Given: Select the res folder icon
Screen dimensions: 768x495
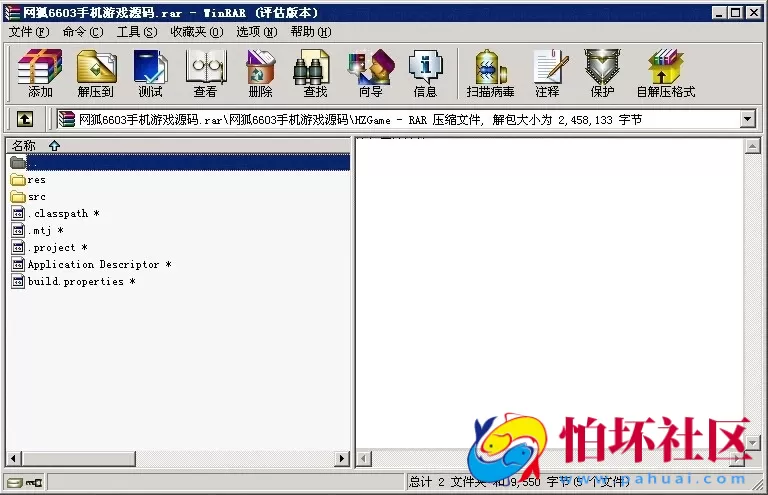Looking at the screenshot, I should tap(18, 180).
